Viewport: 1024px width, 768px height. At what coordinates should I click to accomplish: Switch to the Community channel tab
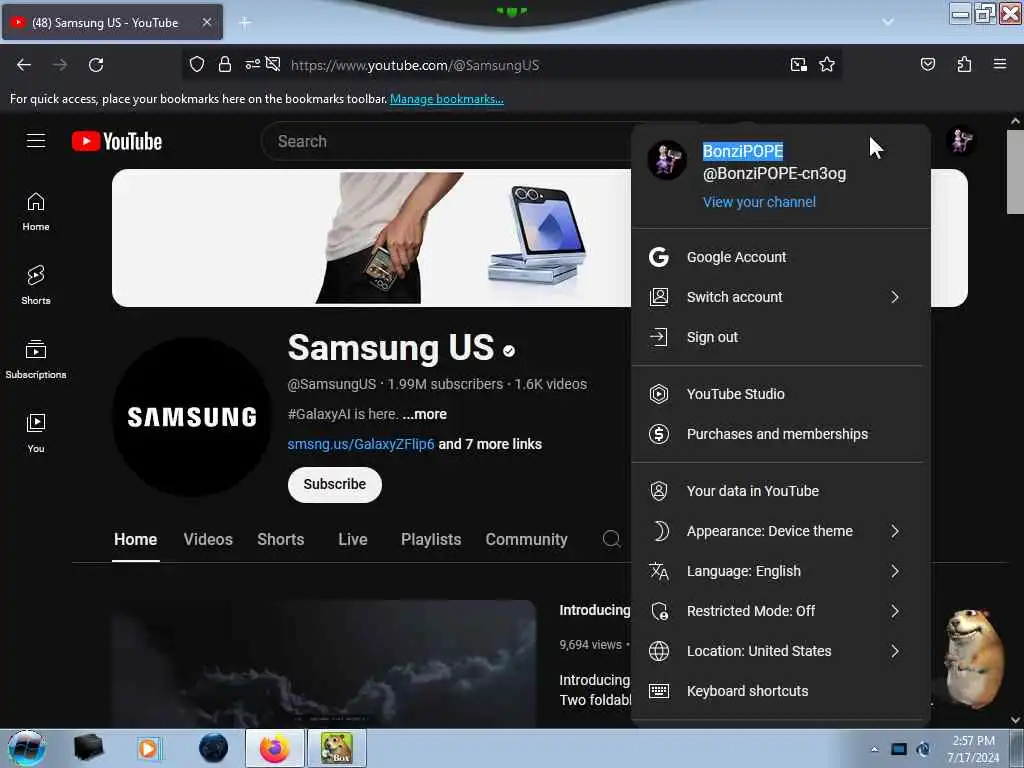click(x=526, y=539)
